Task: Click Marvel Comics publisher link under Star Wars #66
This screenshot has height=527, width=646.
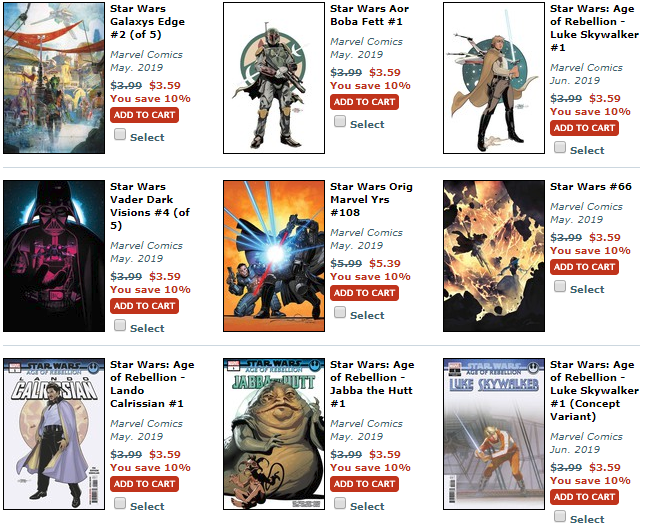Action: point(586,206)
